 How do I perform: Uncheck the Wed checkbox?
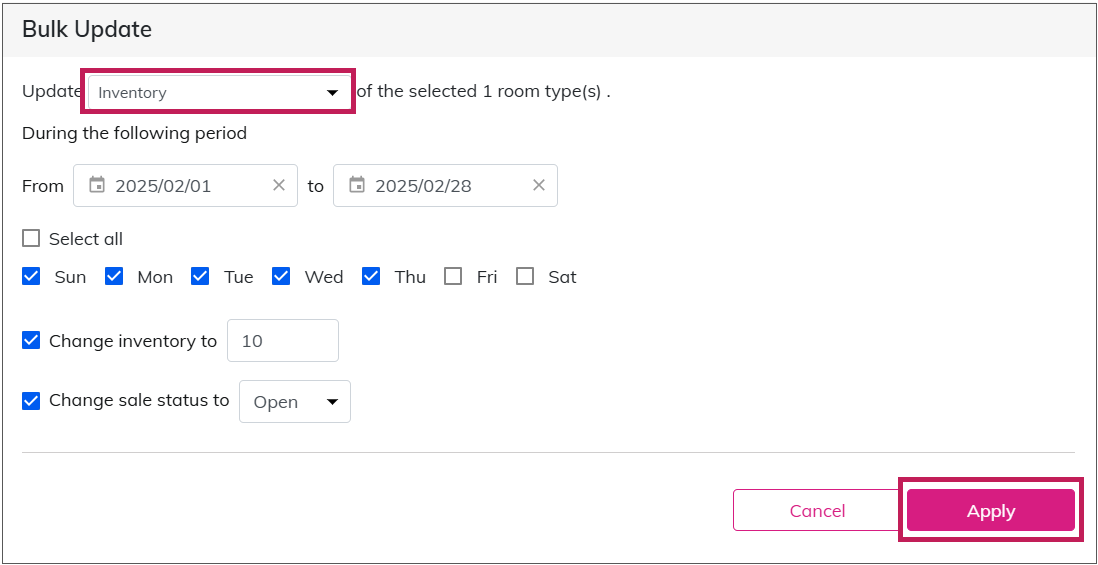[x=282, y=277]
